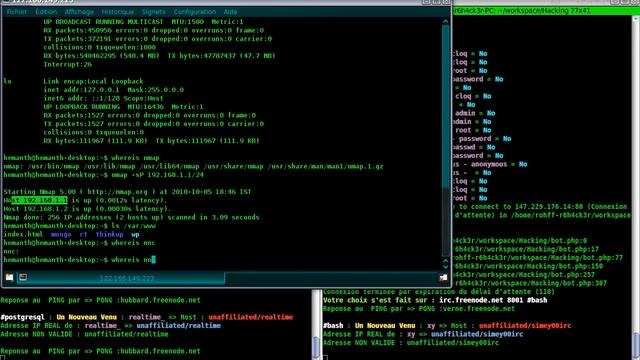The width and height of the screenshot is (640, 360).
Task: Open the Édition menu
Action: click(x=46, y=12)
